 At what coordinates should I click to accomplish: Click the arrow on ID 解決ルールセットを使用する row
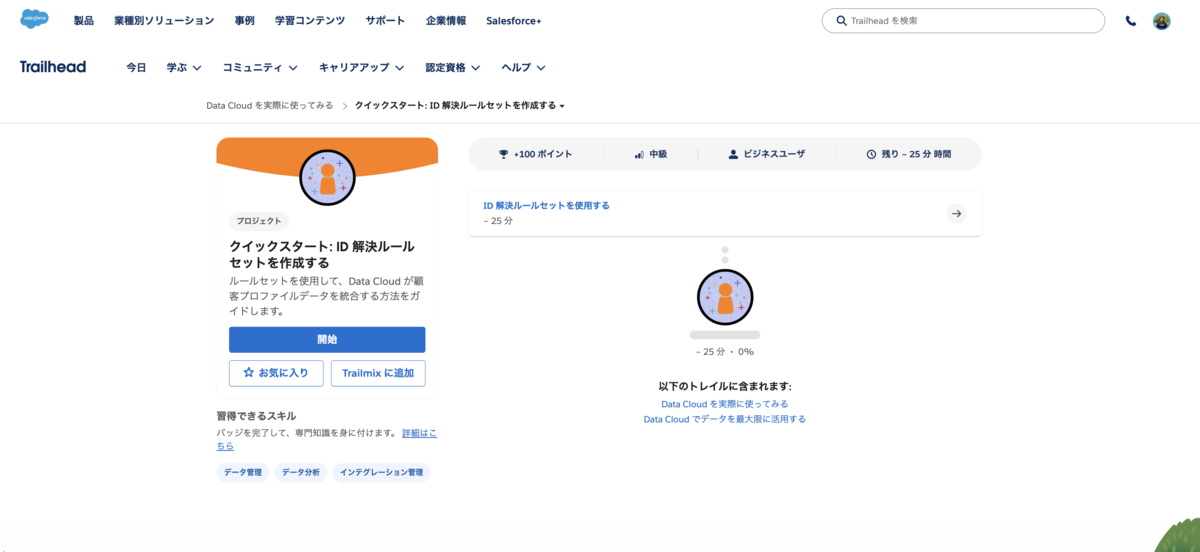click(x=956, y=213)
